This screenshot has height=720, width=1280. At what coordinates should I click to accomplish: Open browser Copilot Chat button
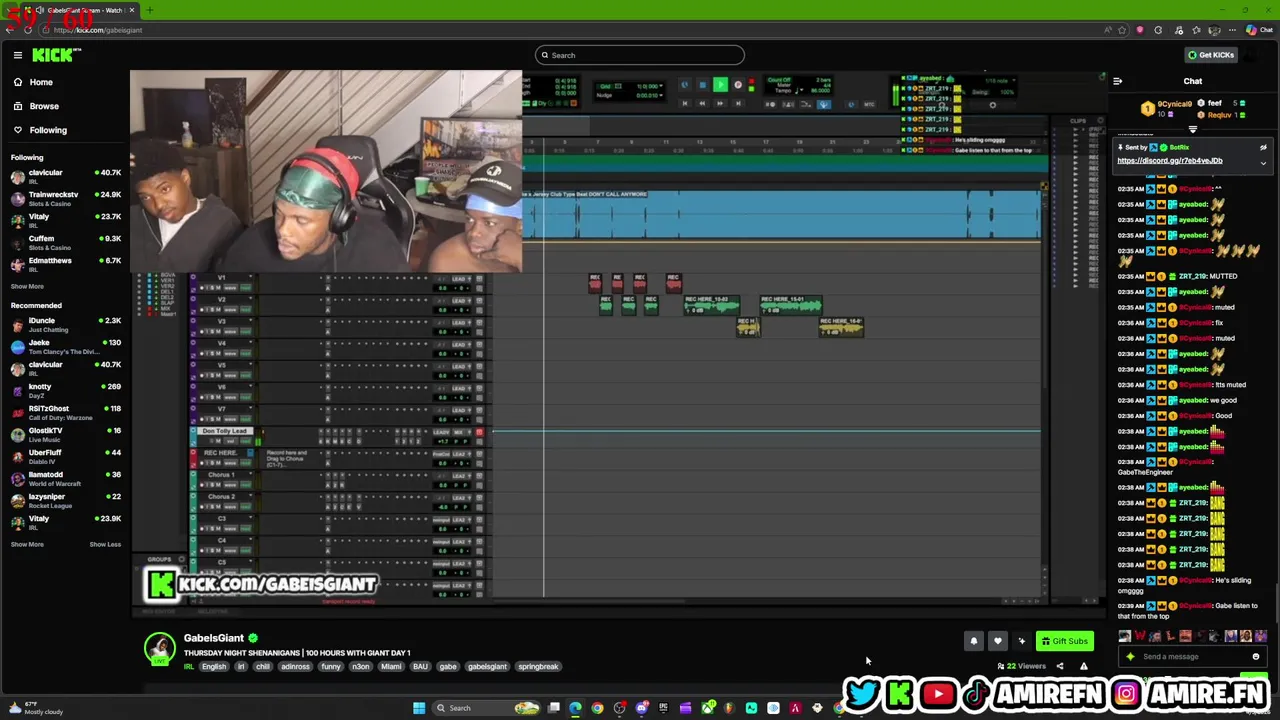(x=1259, y=30)
